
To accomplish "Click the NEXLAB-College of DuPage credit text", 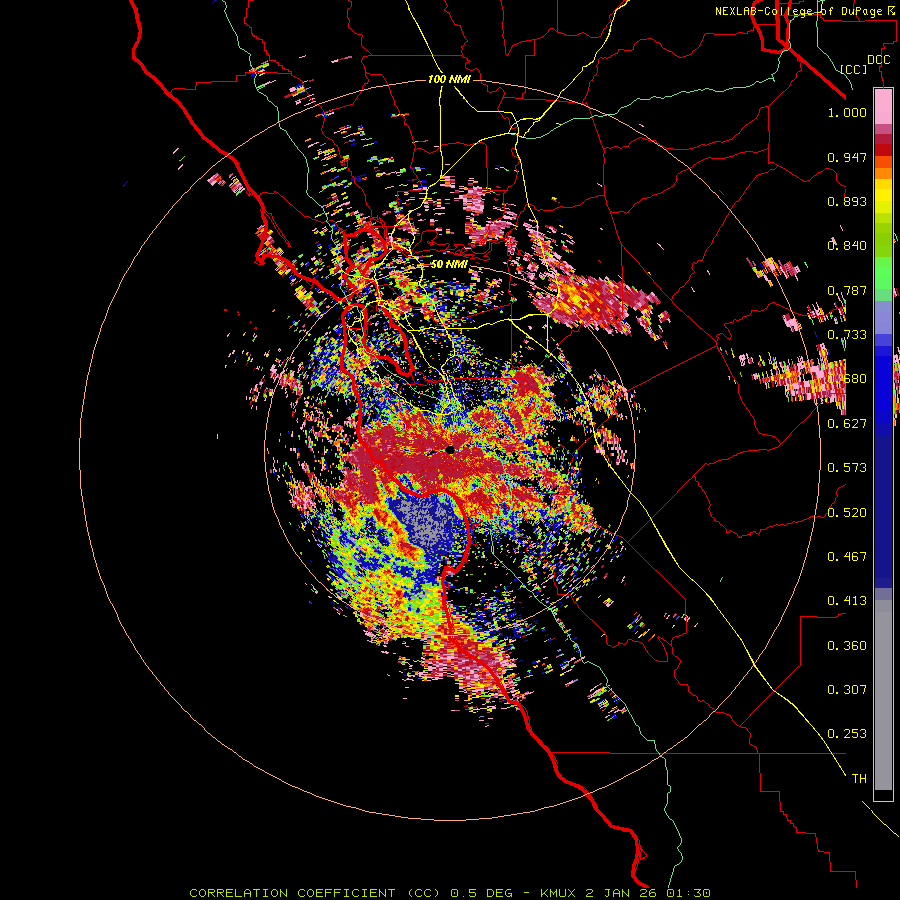I will click(804, 11).
